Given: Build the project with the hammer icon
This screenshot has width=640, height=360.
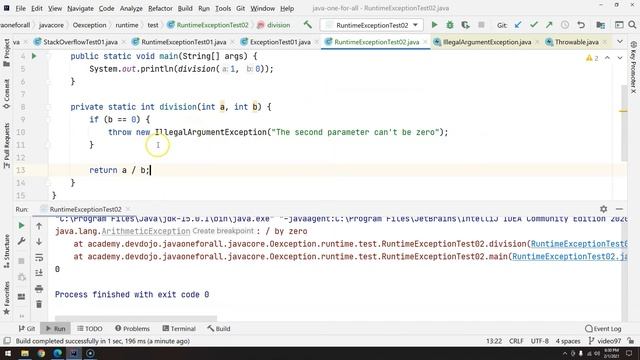Looking at the screenshot, I should pos(308,25).
